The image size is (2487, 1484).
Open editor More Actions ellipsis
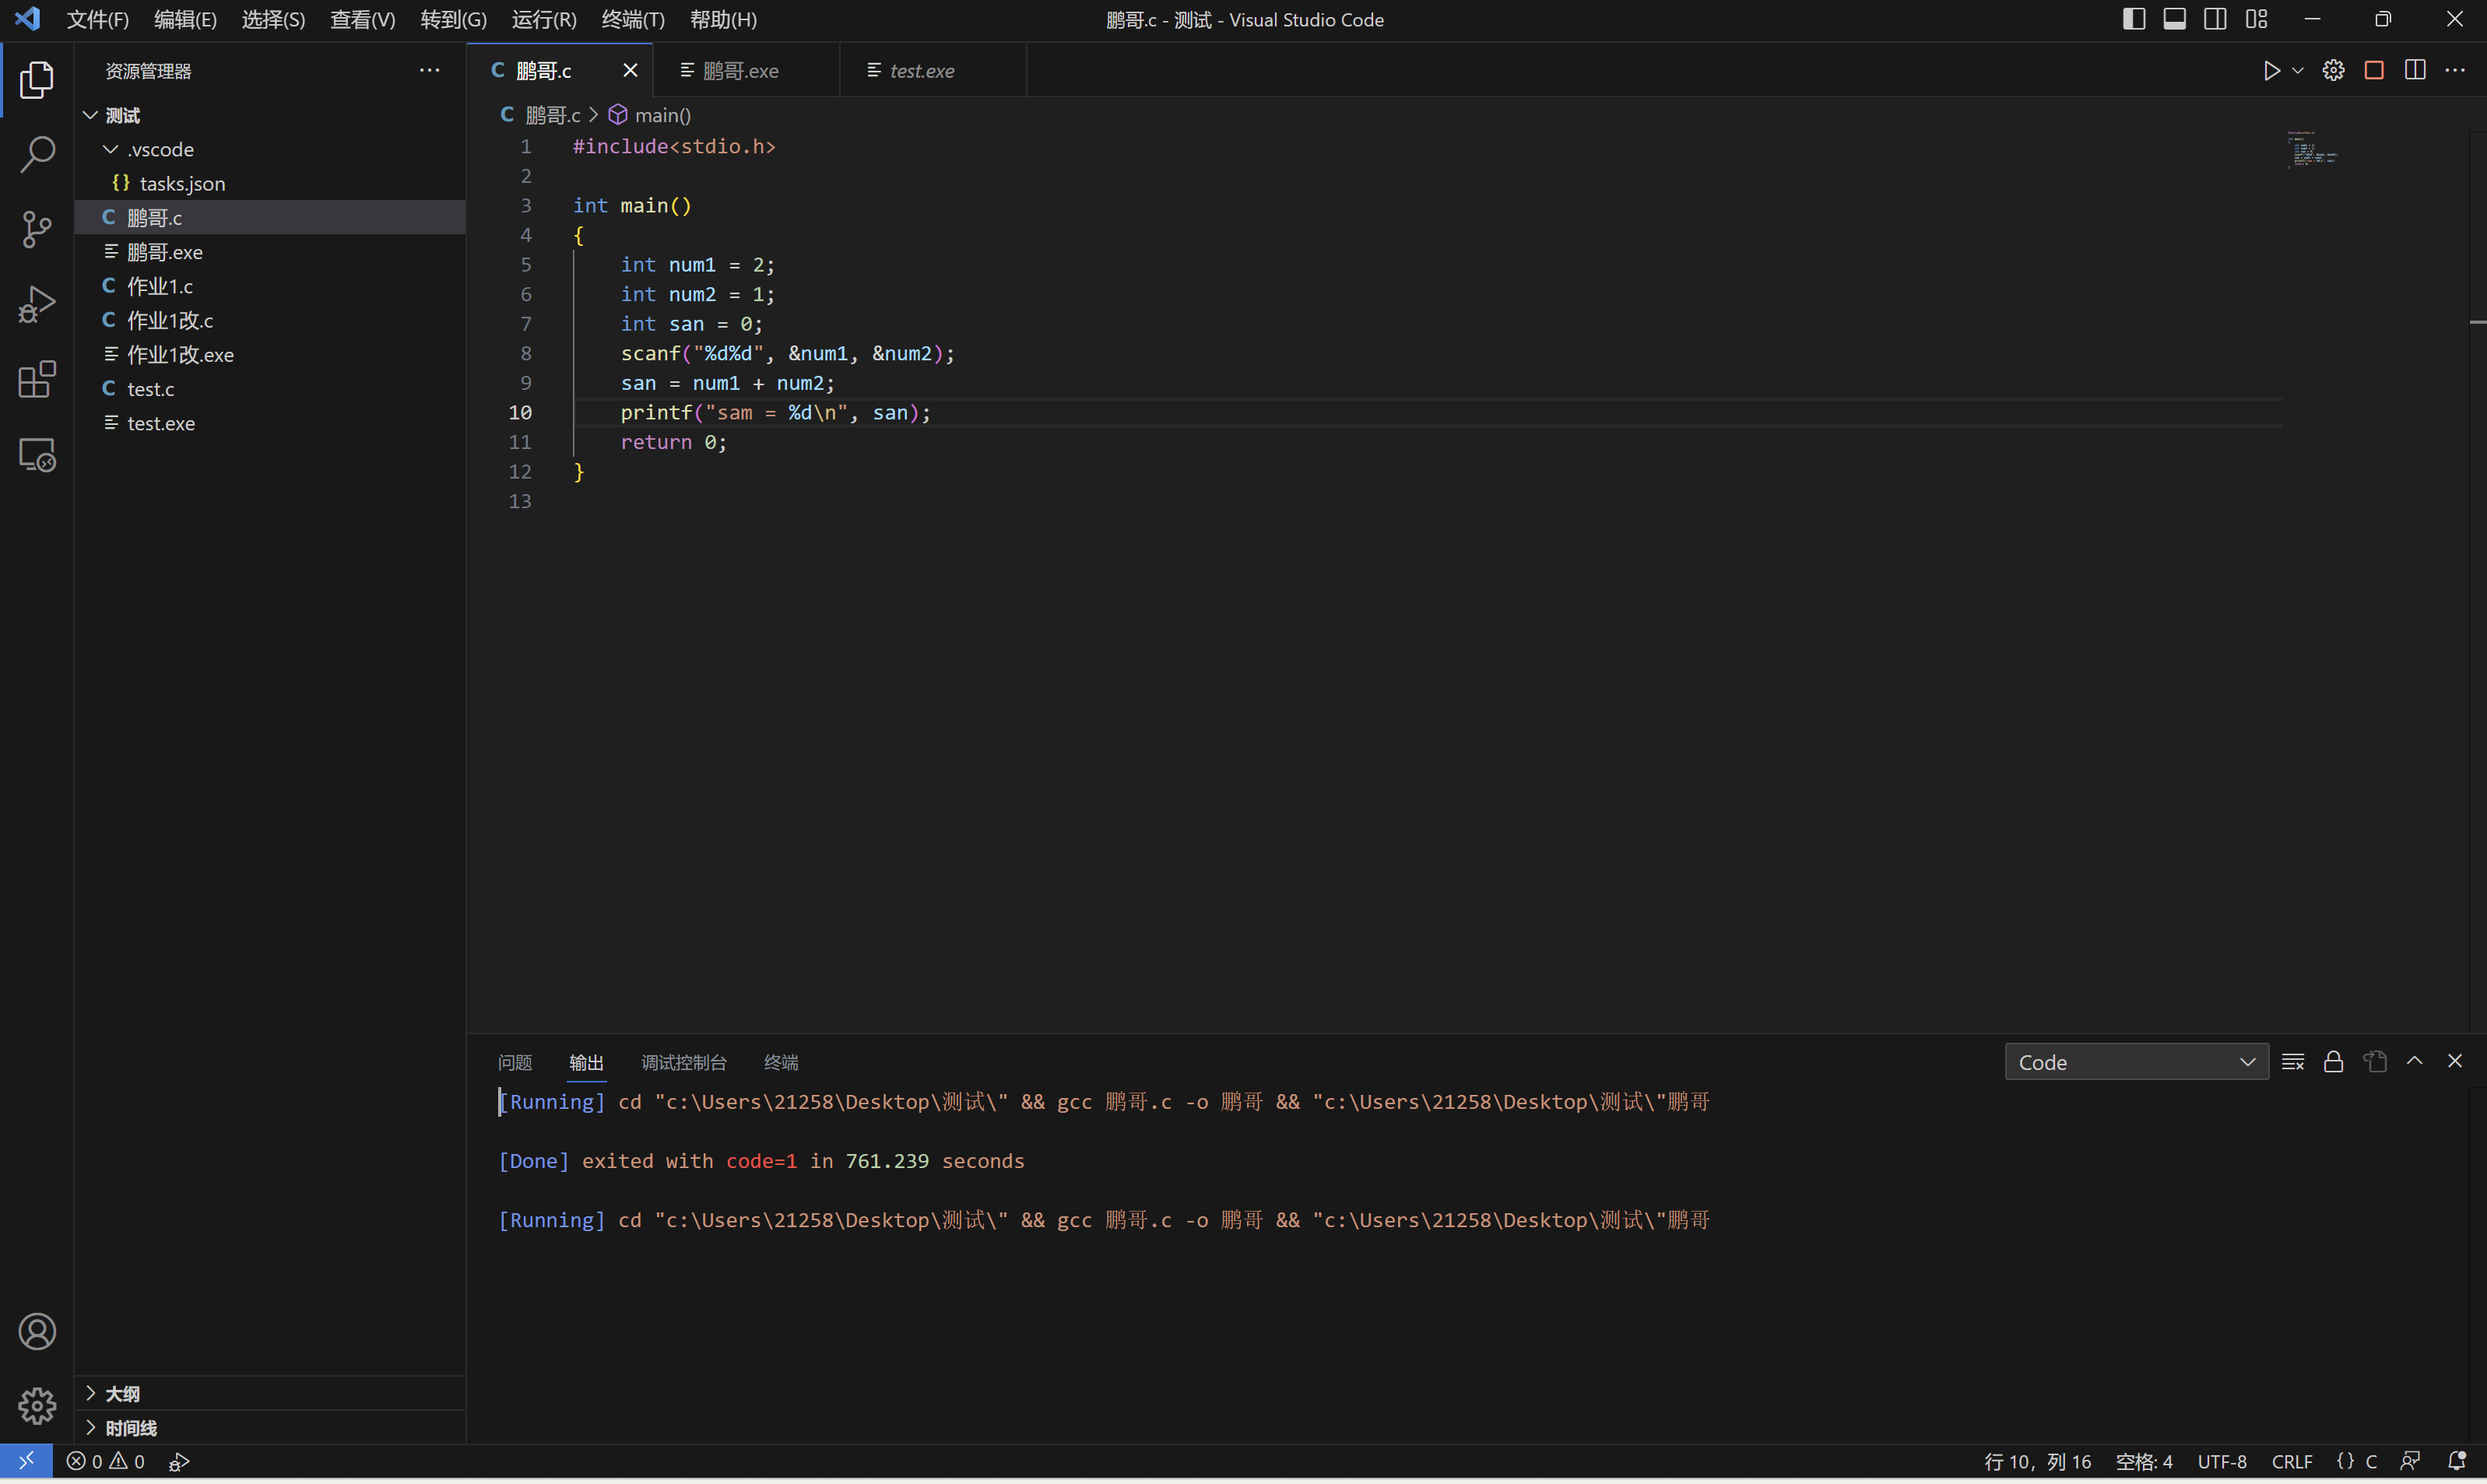(2455, 71)
